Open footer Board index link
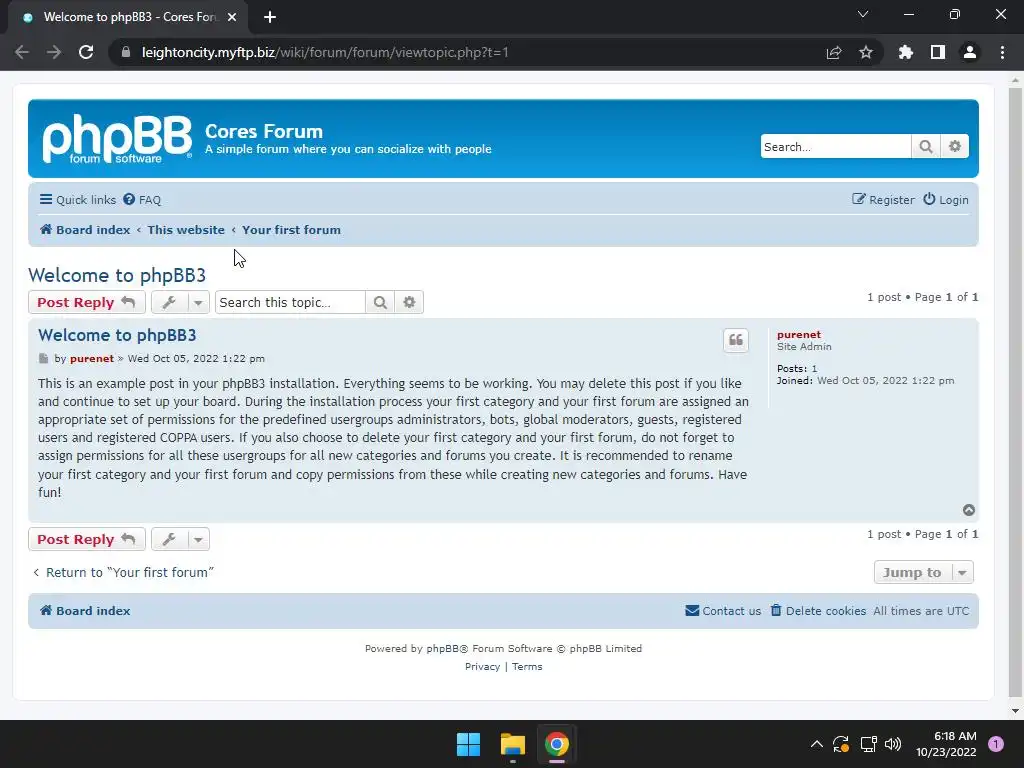This screenshot has height=768, width=1024. [85, 611]
